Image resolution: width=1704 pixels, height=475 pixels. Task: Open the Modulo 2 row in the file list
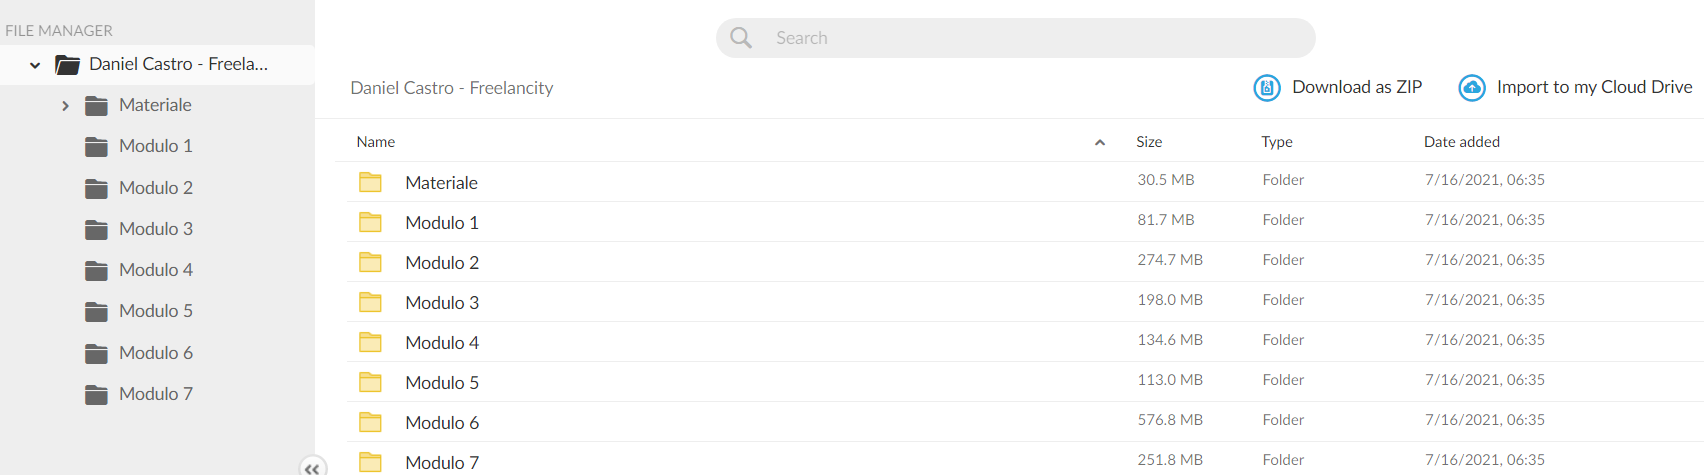pyautogui.click(x=1025, y=262)
